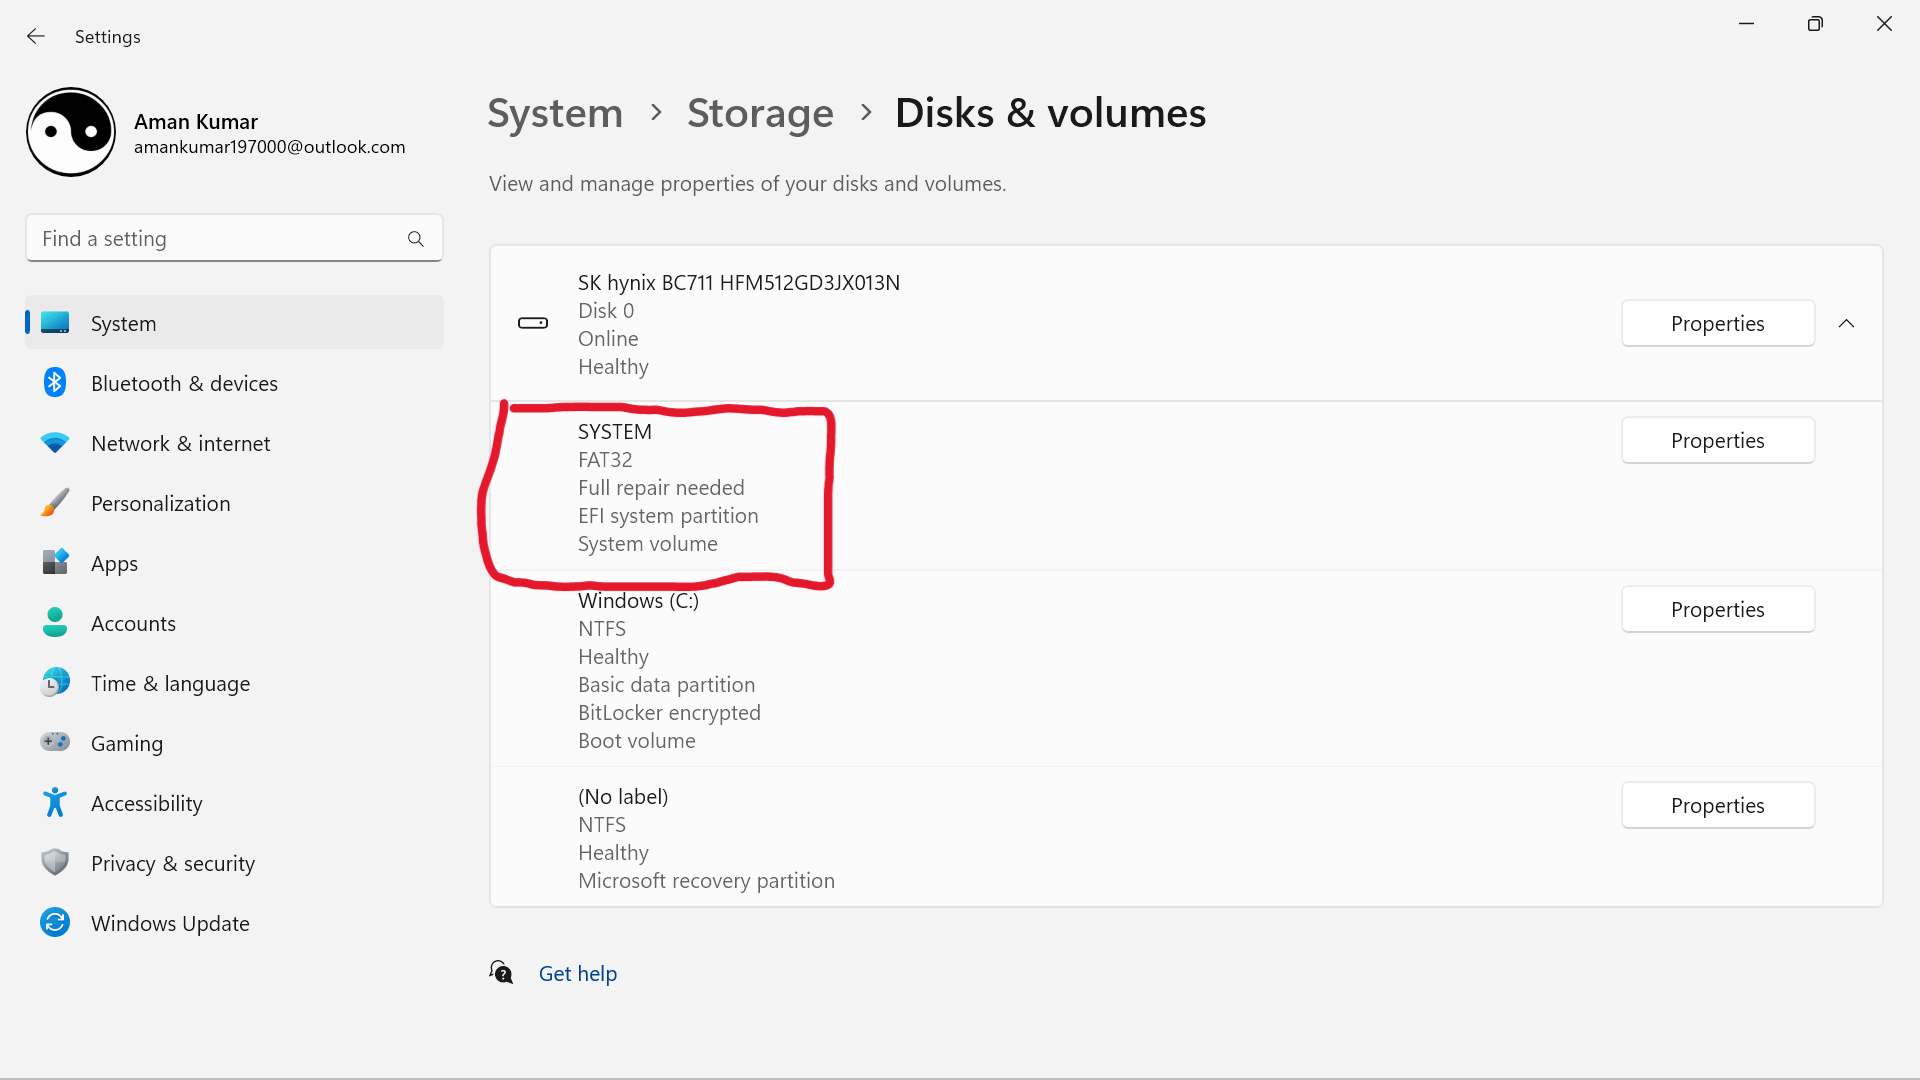Go to Bluetooth & devices settings

pos(234,383)
